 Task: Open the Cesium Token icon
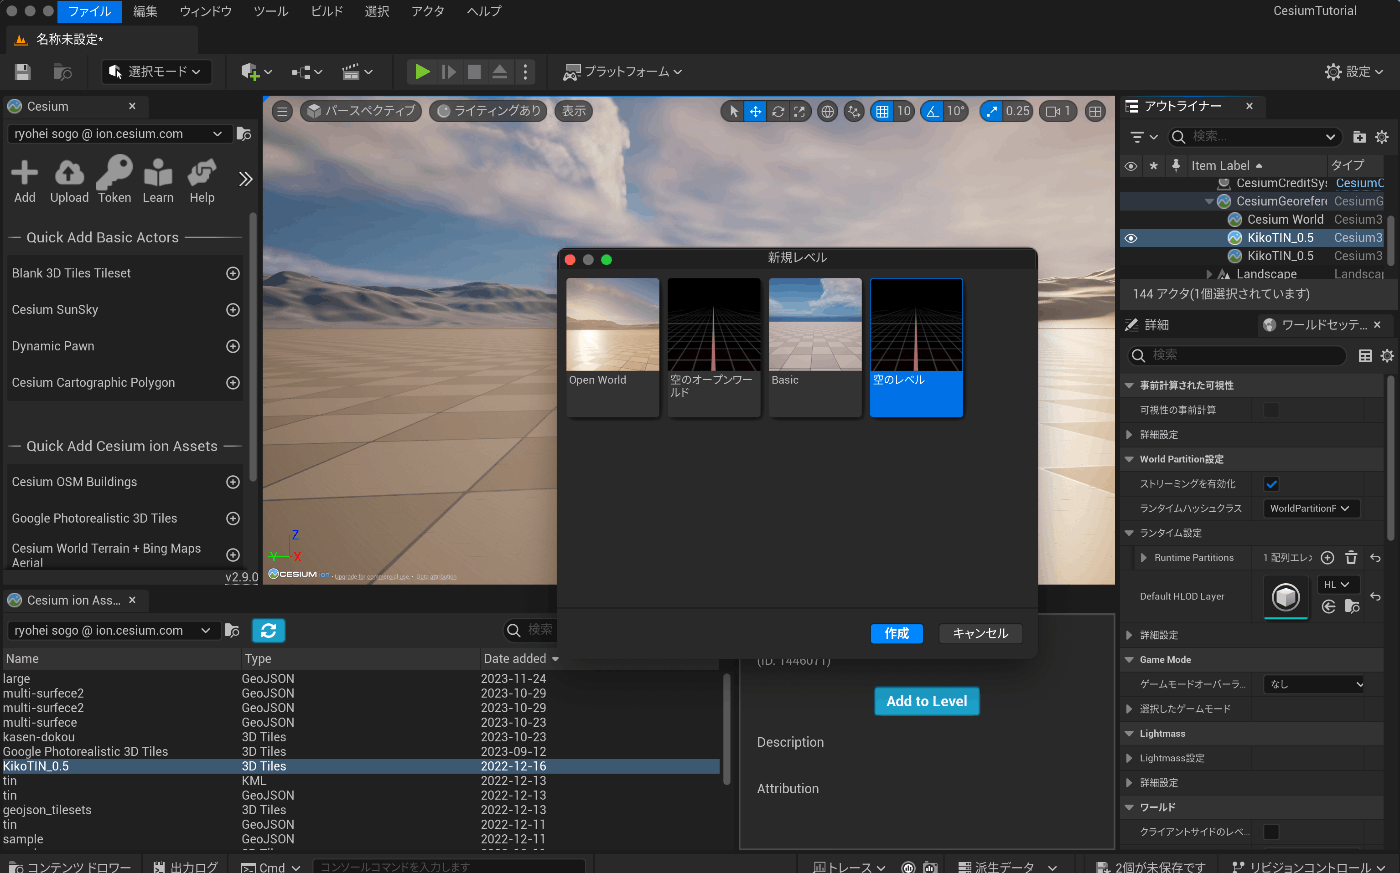coord(114,181)
